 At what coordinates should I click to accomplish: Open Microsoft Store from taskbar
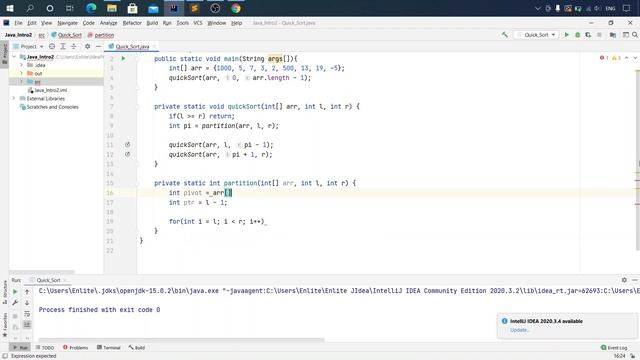point(132,8)
